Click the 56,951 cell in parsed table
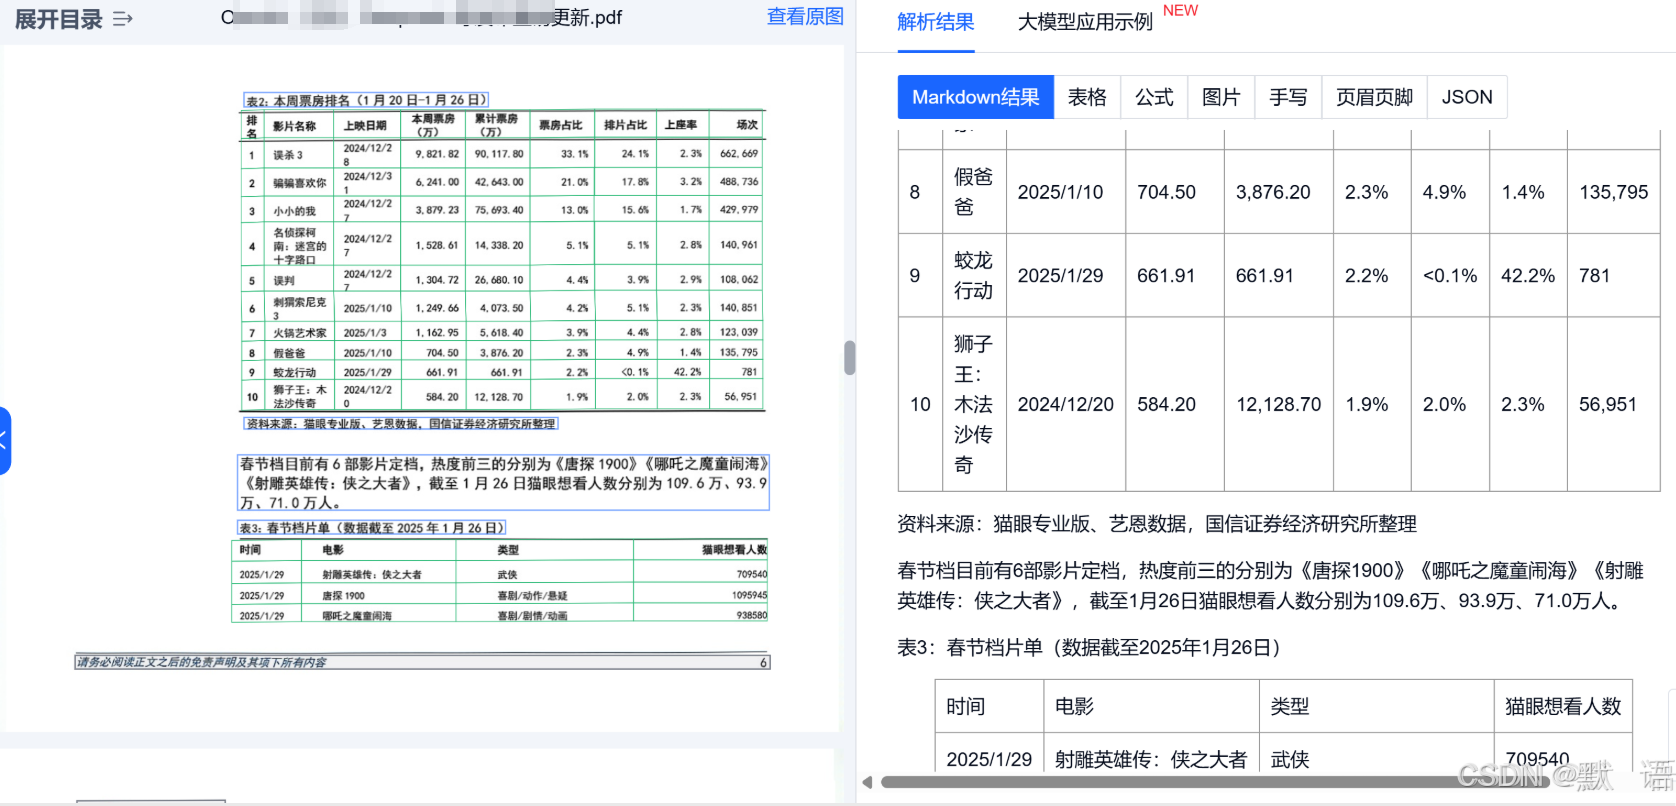The image size is (1676, 806). (1614, 404)
